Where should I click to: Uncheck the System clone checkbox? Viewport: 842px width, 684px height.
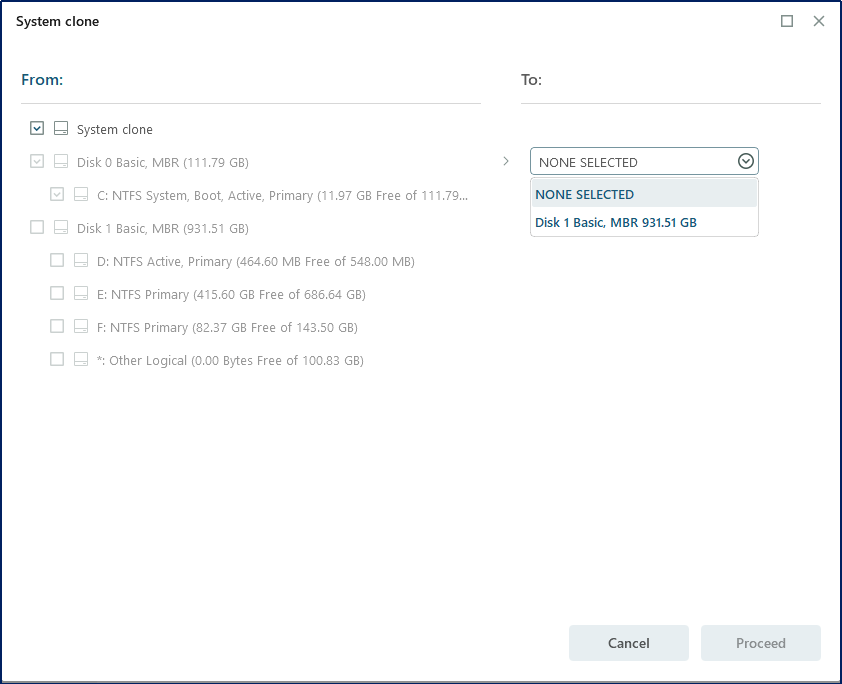pos(37,128)
